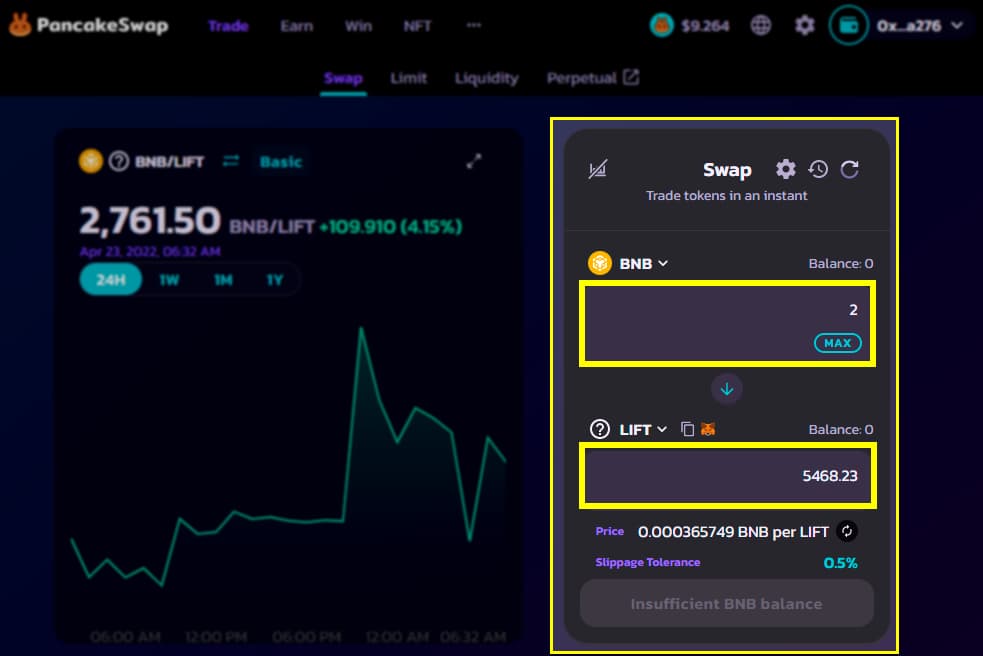Click the MAX button
This screenshot has height=656, width=983.
pos(838,343)
